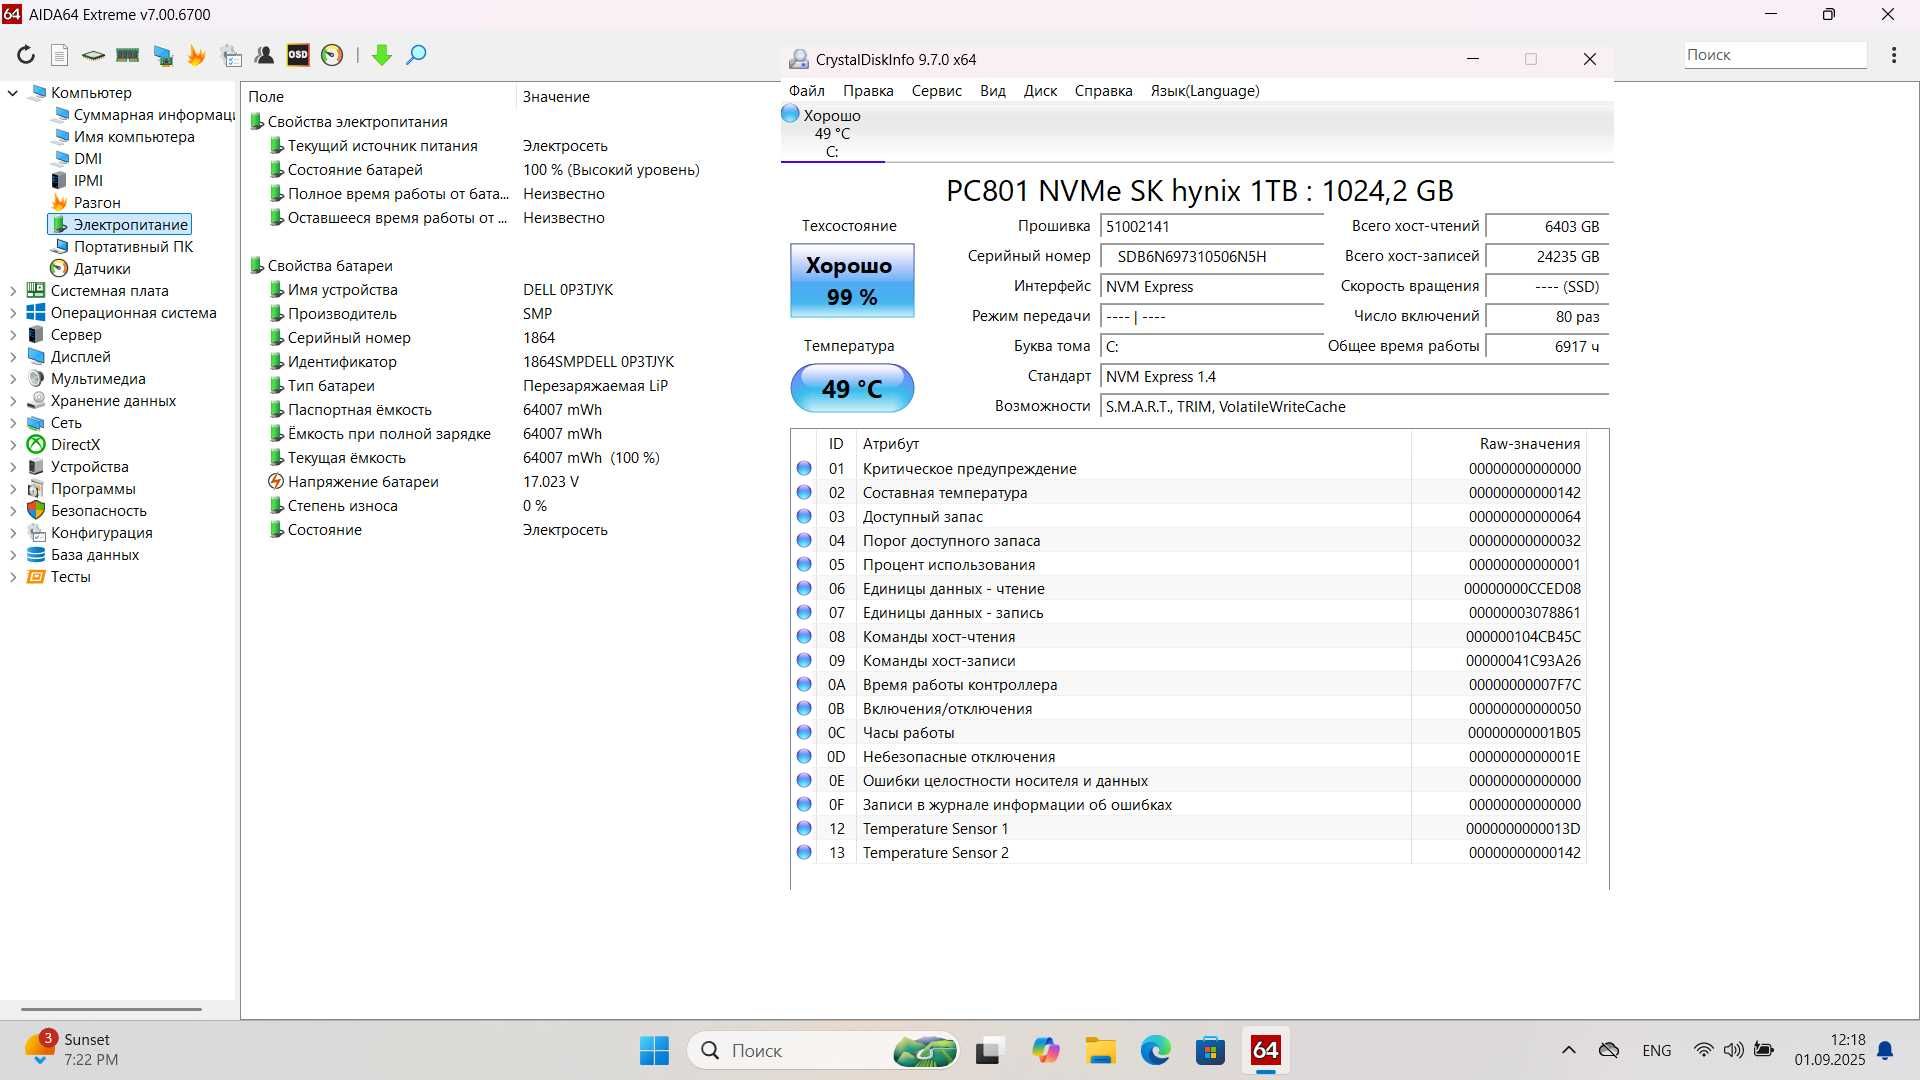1920x1080 pixels.
Task: Expand the DirectX tree node
Action: tap(13, 445)
